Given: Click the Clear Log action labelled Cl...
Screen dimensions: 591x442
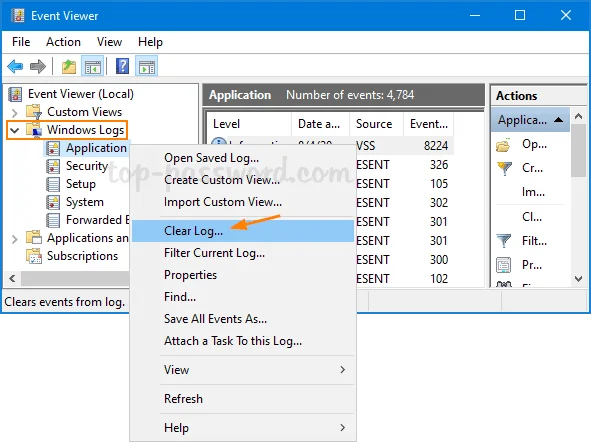Looking at the screenshot, I should pos(532,217).
